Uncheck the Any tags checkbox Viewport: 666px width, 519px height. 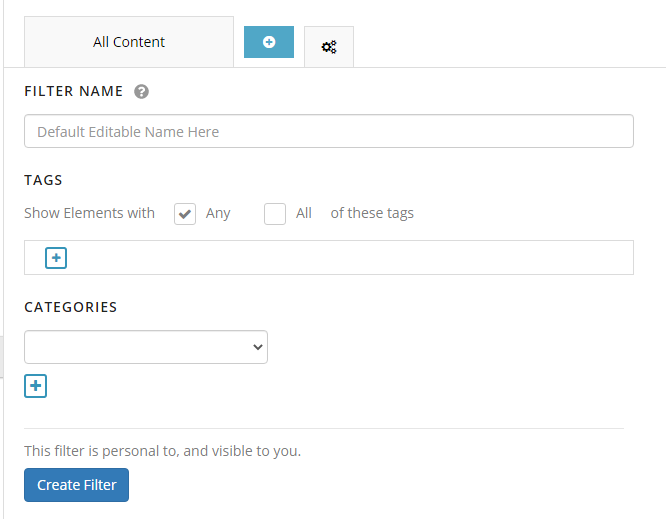pos(185,214)
